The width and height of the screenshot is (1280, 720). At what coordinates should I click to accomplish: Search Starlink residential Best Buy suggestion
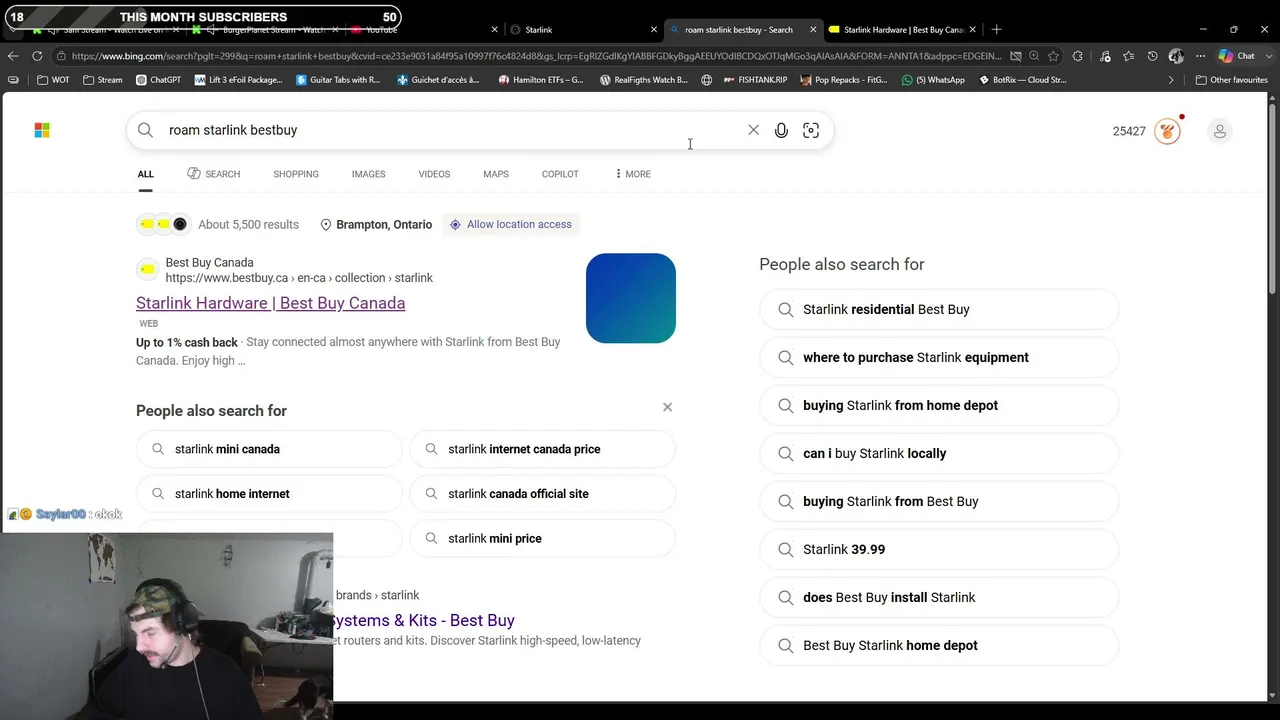[x=939, y=309]
